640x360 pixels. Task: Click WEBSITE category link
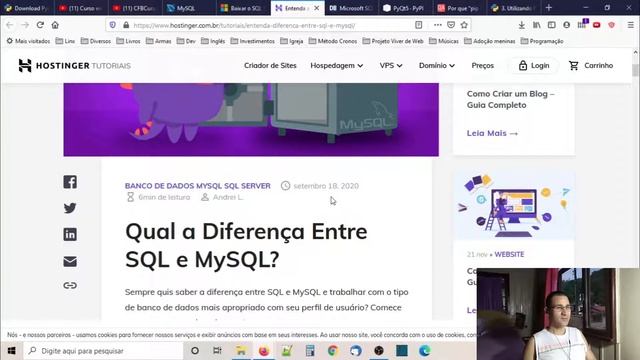(x=509, y=254)
